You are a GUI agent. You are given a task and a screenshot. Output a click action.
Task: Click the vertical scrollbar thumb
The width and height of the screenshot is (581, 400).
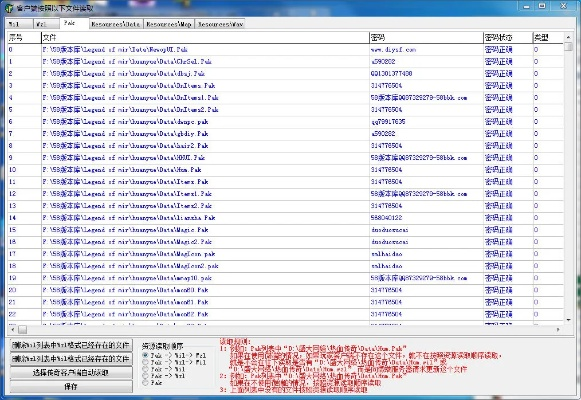coord(568,47)
